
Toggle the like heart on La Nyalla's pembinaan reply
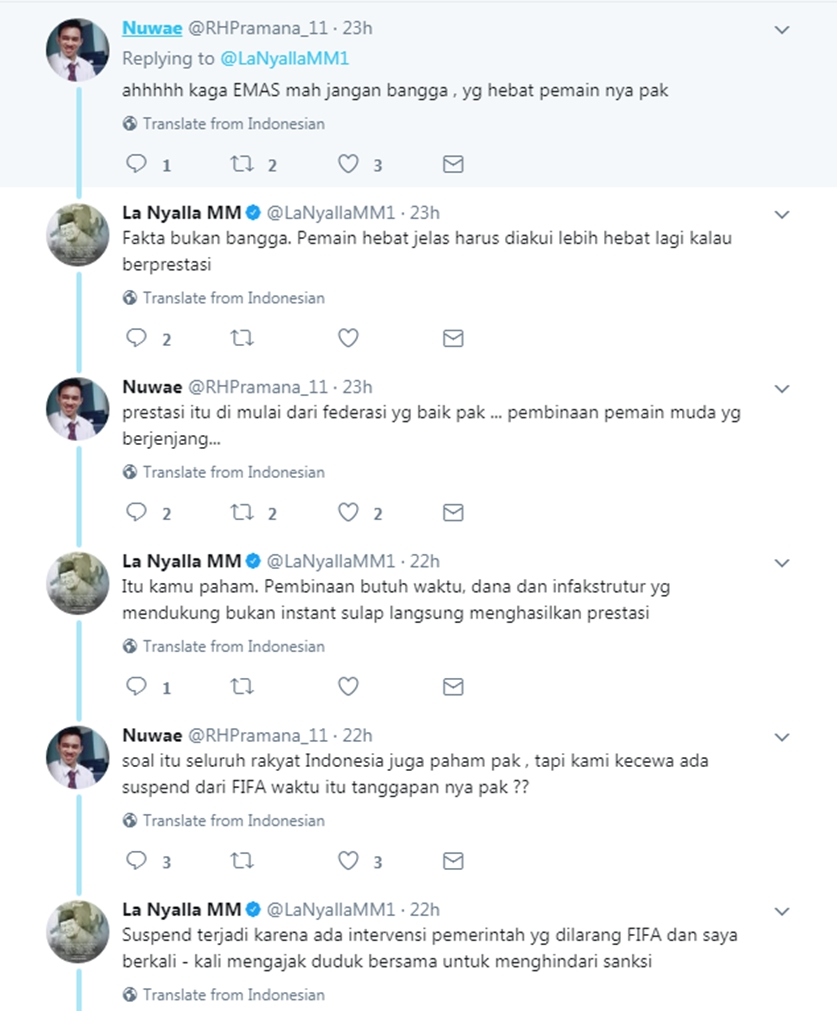348,687
